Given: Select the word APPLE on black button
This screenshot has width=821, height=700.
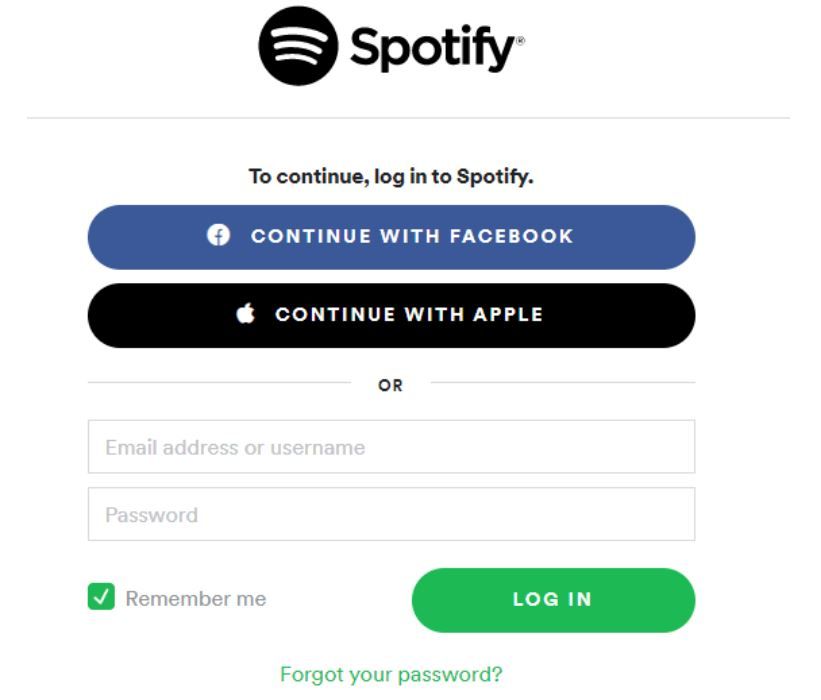Looking at the screenshot, I should [508, 314].
